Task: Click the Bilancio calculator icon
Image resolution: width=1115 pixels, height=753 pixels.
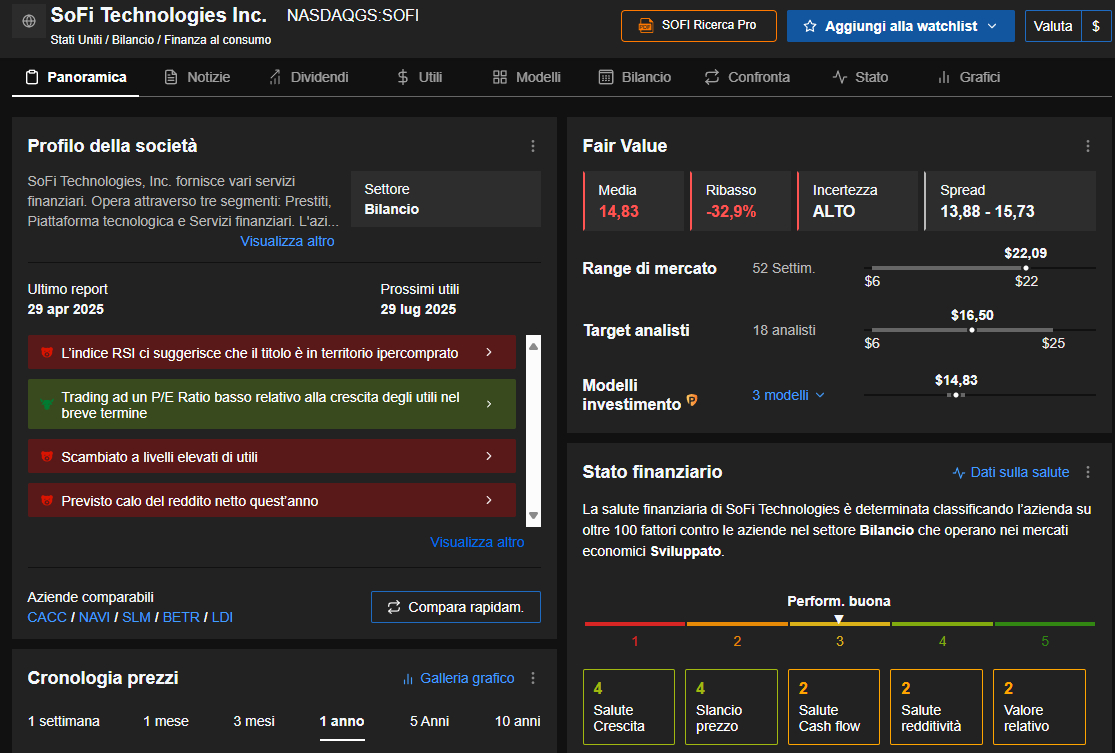Action: pos(606,77)
